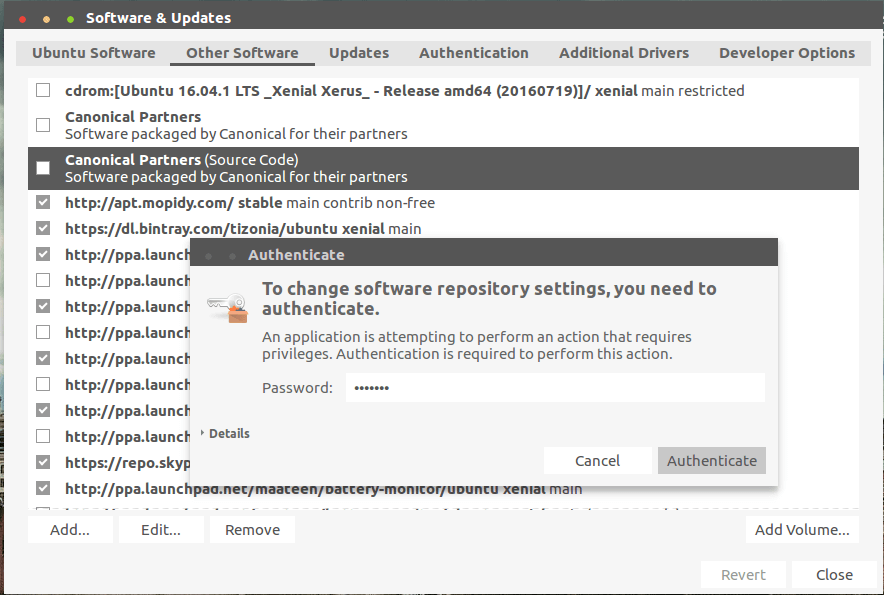Switch to the Updates tab
This screenshot has width=884, height=595.
[359, 53]
